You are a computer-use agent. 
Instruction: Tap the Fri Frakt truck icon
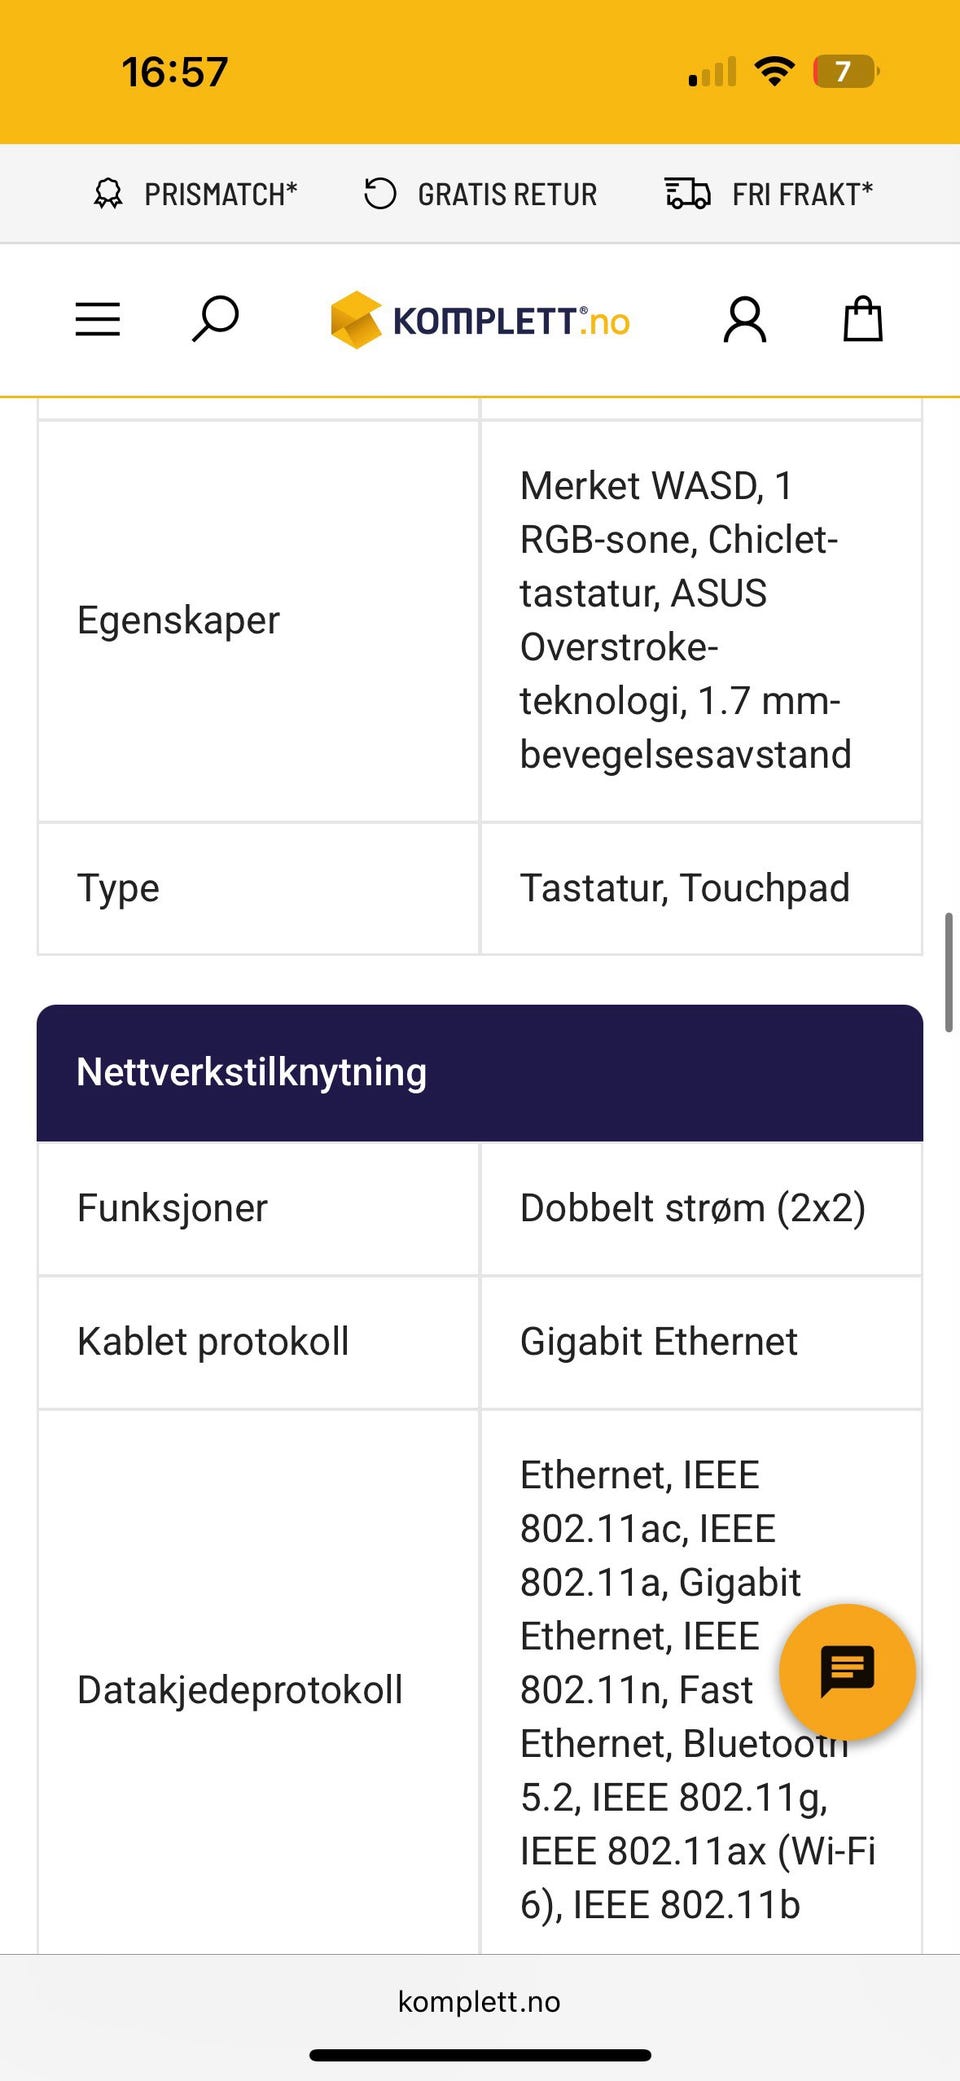(x=688, y=194)
